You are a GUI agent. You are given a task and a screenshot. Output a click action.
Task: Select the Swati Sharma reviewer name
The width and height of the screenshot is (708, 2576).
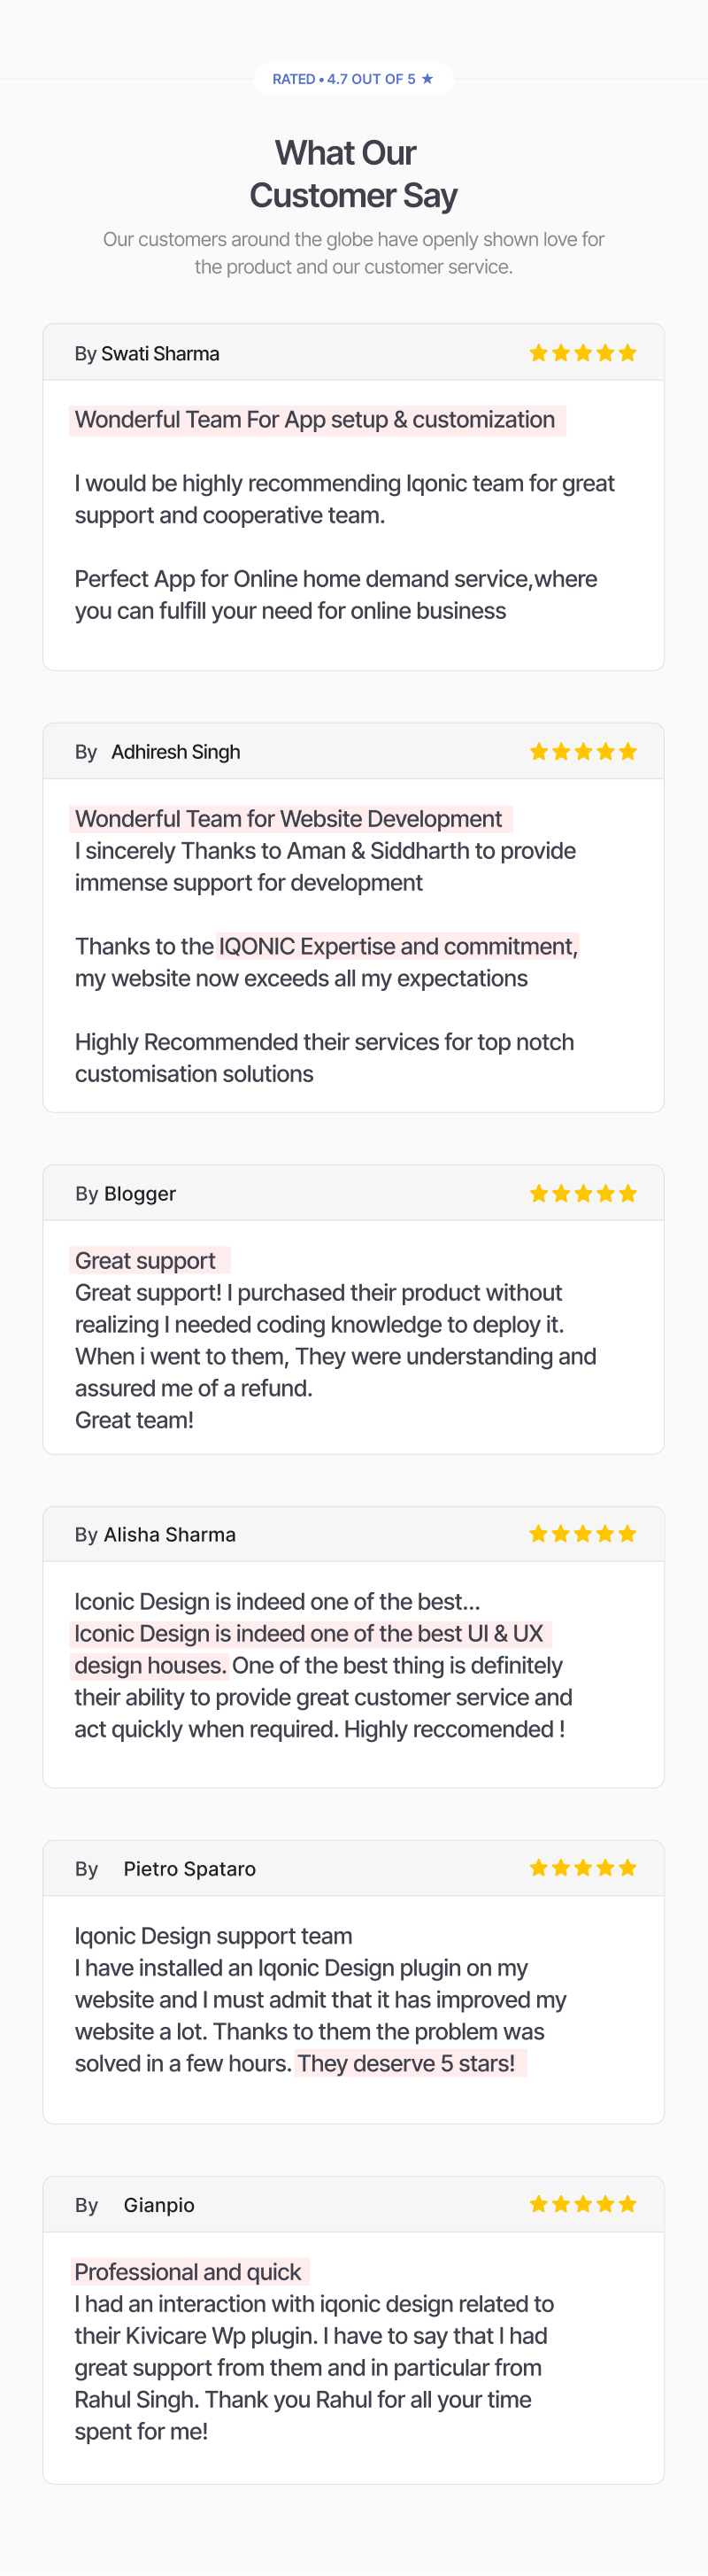click(160, 354)
